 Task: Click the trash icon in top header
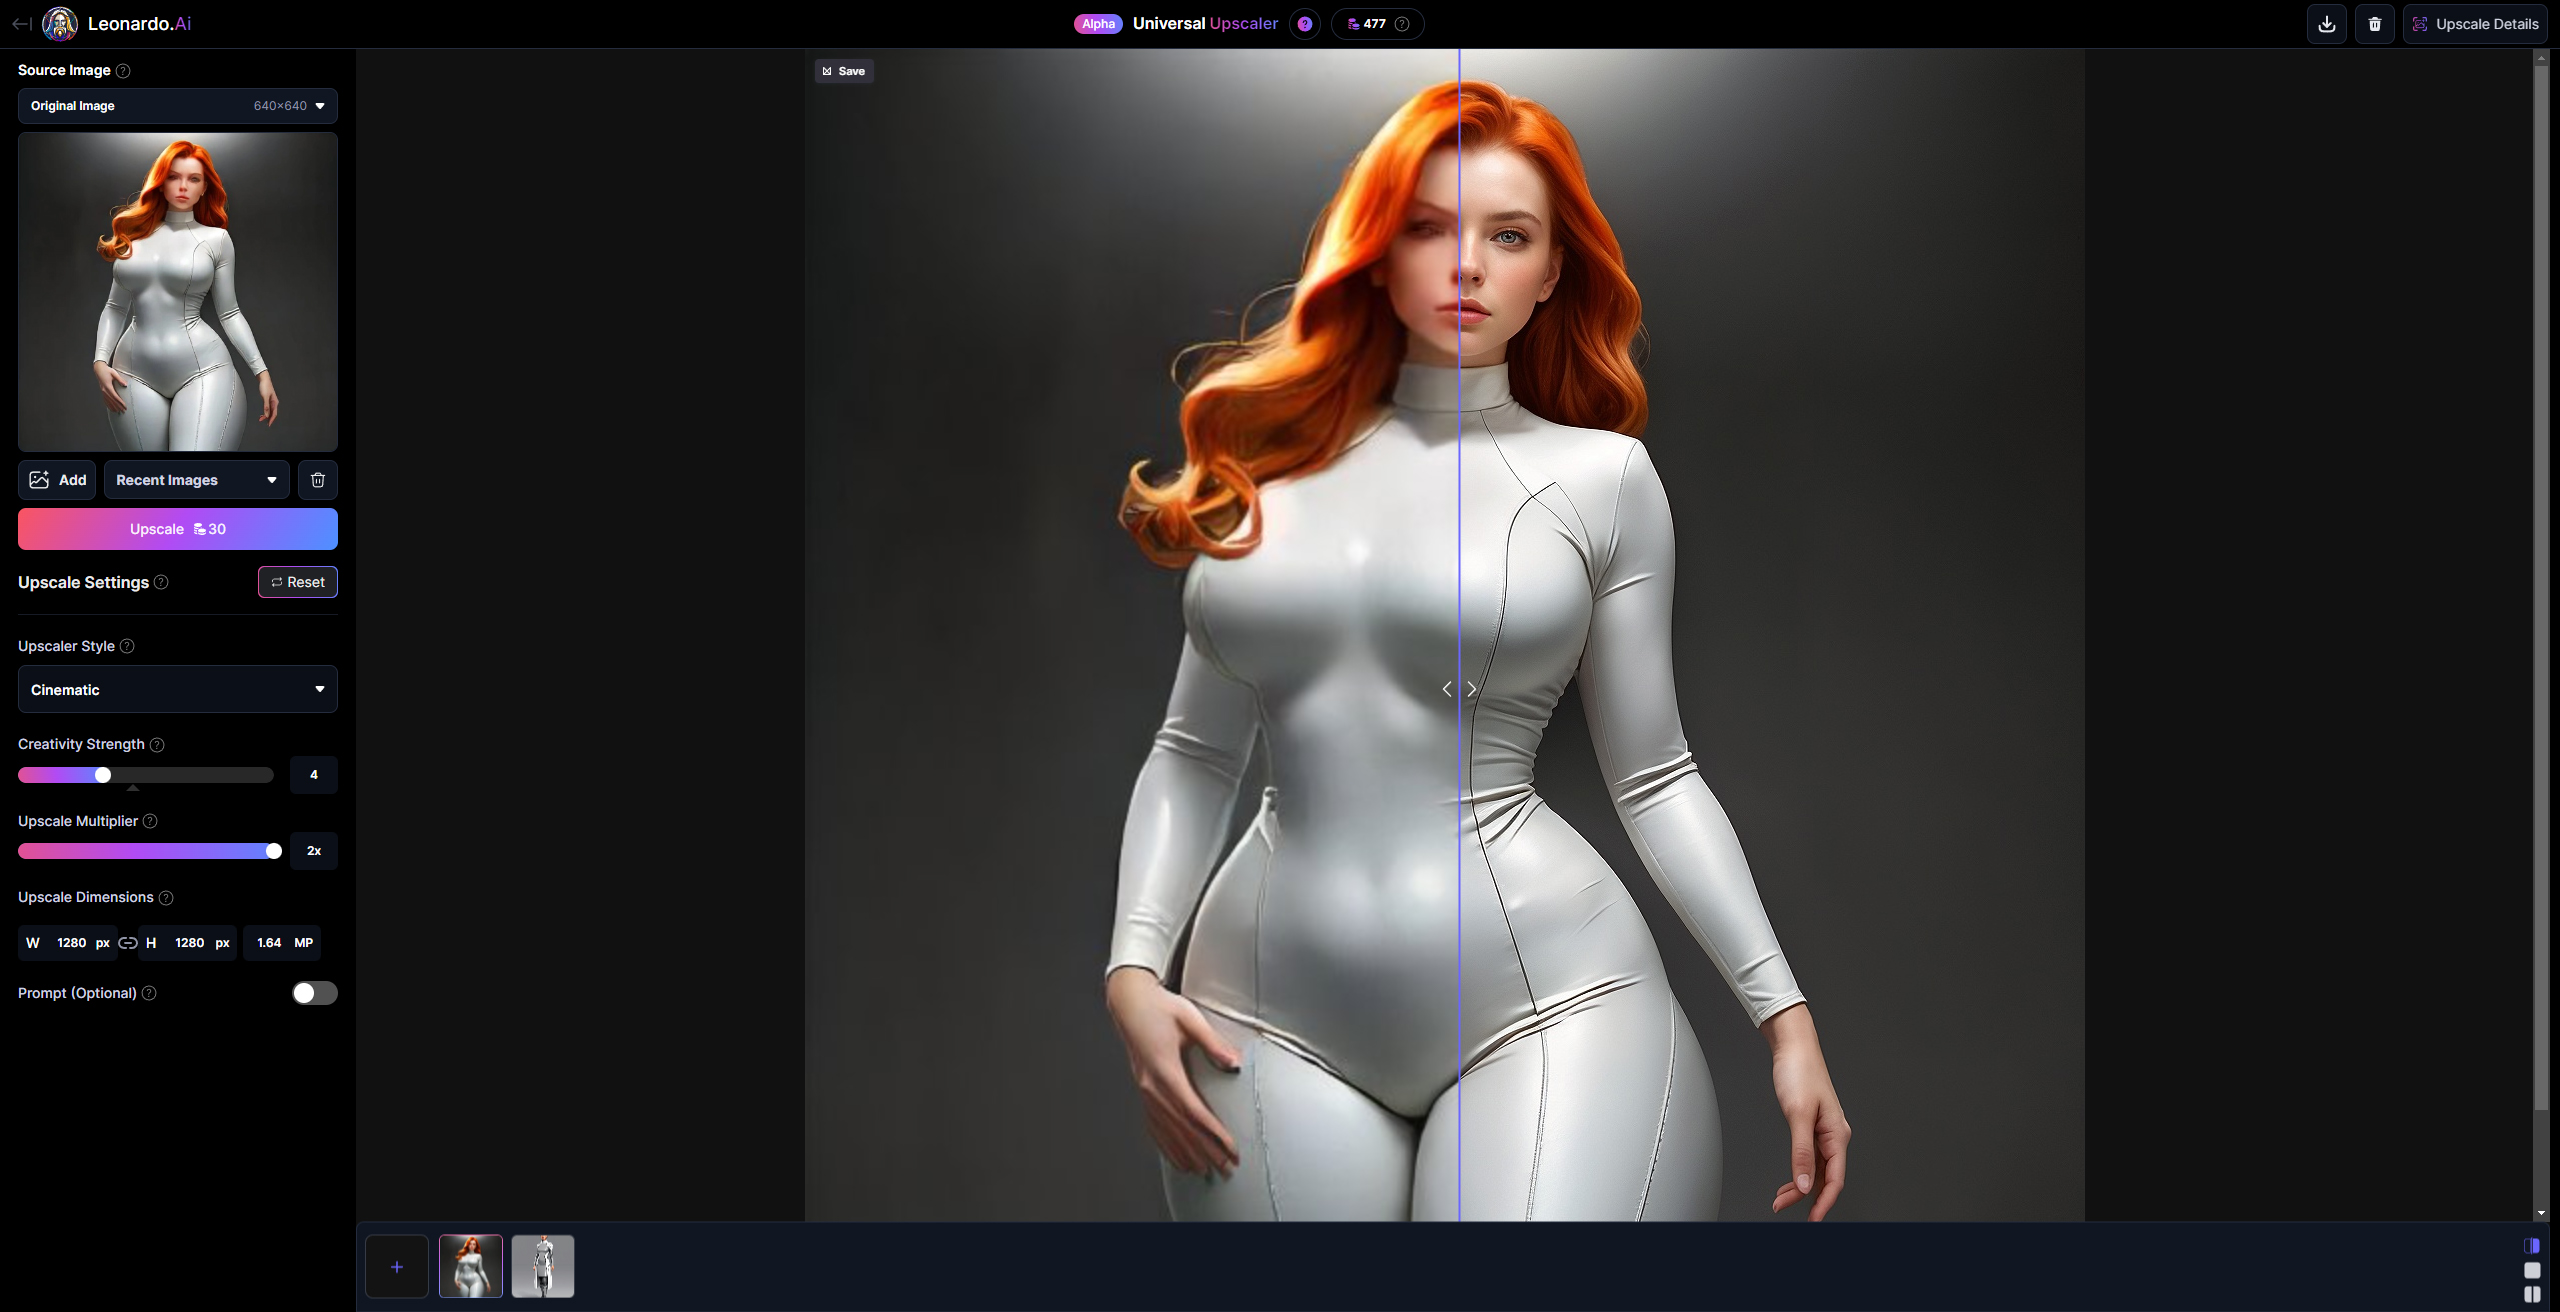tap(2374, 24)
